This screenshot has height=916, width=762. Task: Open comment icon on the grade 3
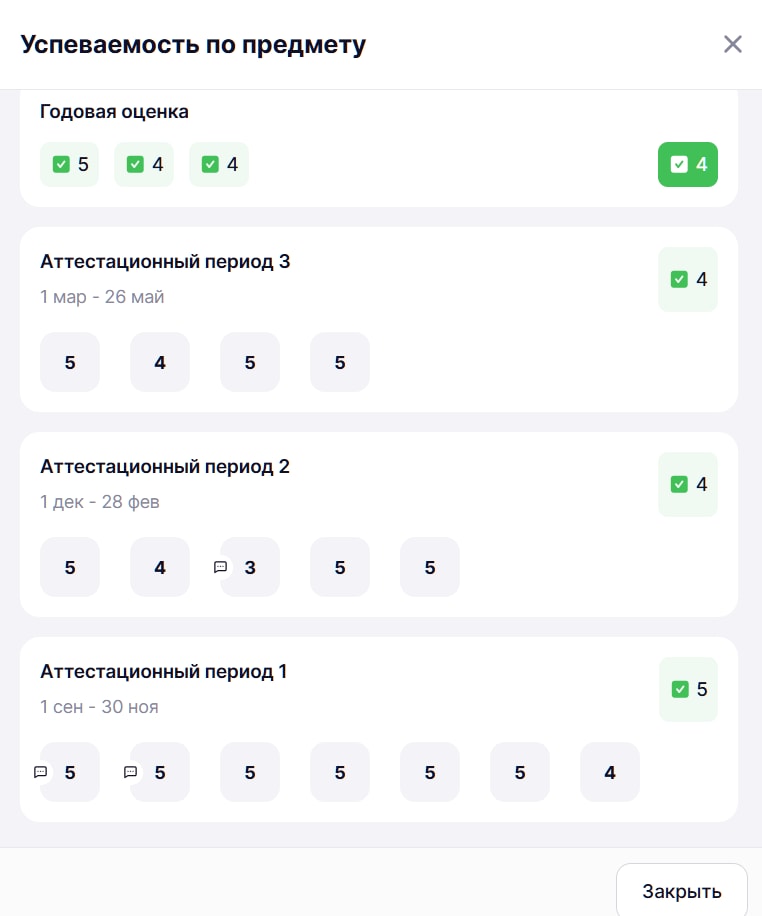click(220, 567)
